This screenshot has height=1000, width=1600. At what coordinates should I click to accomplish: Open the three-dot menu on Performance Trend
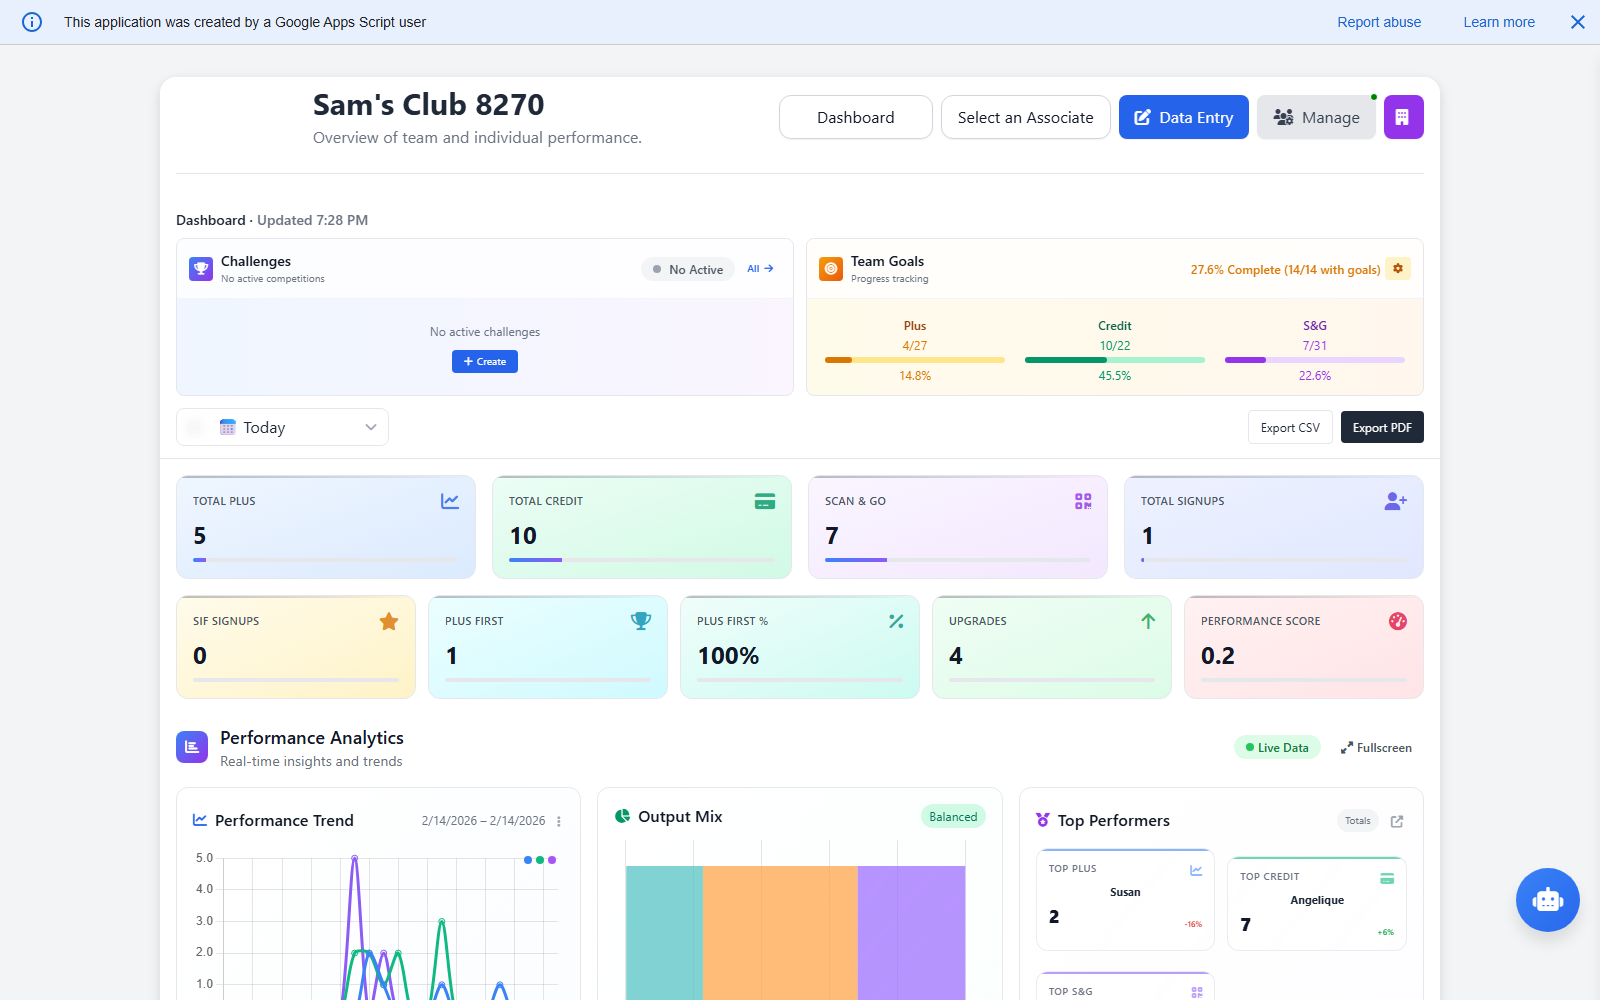(559, 820)
